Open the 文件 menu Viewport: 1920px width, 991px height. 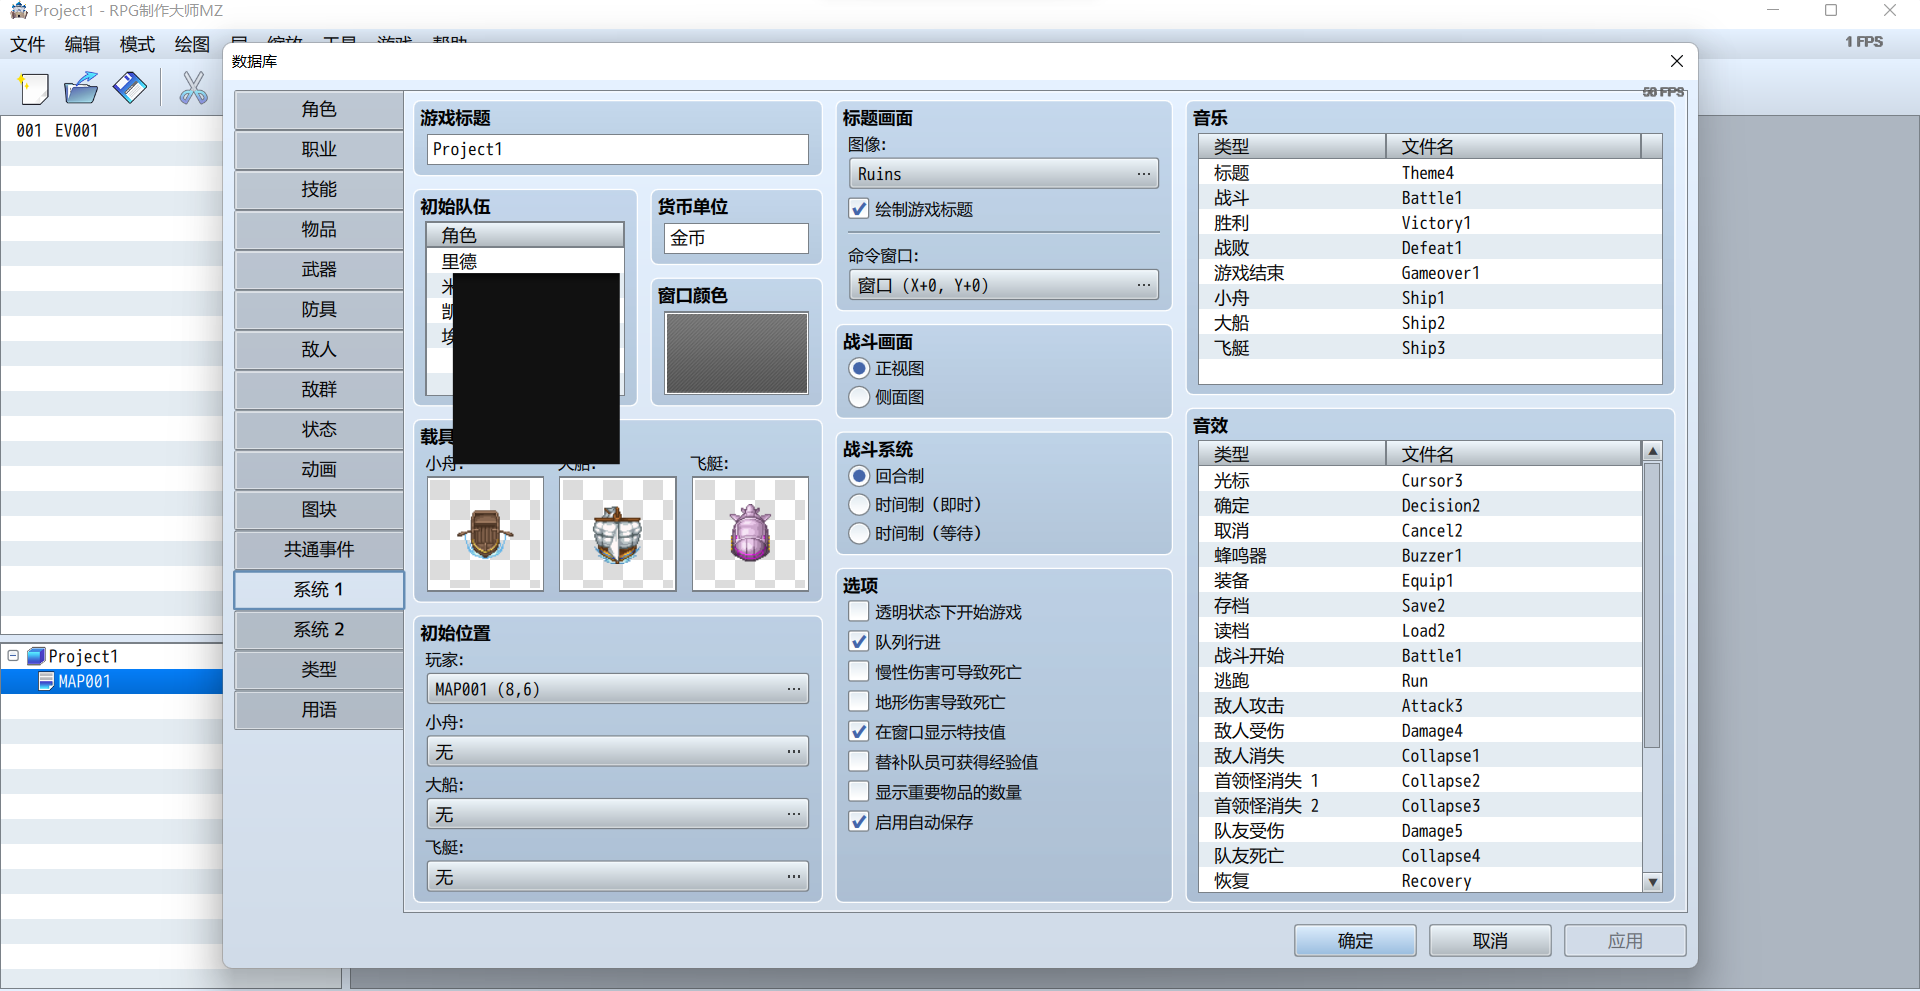[28, 44]
